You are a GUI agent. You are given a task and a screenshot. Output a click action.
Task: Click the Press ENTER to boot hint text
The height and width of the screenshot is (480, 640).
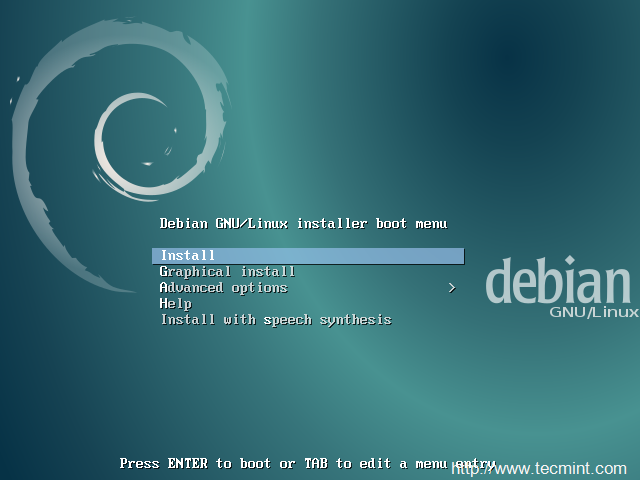pyautogui.click(x=307, y=464)
